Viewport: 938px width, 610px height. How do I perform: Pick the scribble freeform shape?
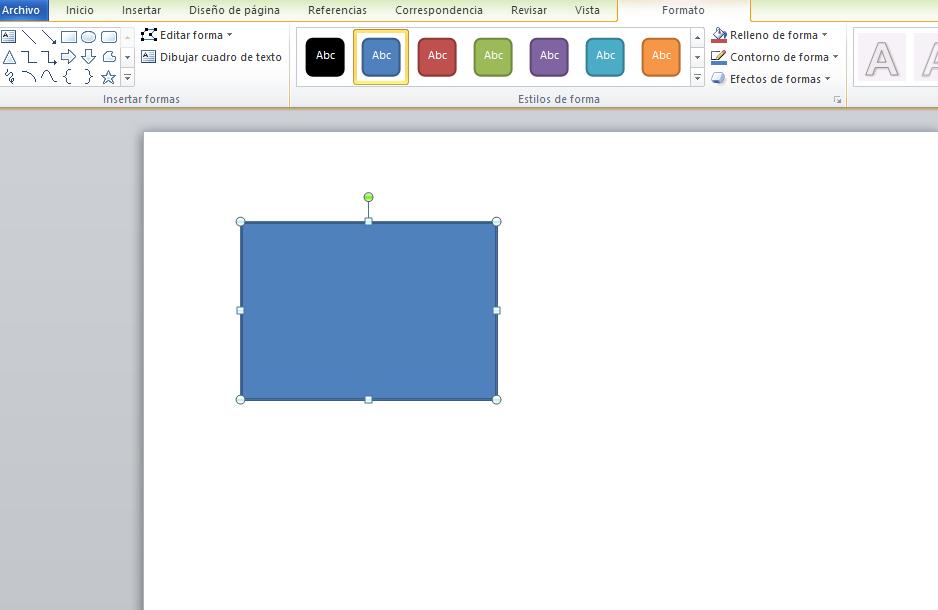[9, 77]
